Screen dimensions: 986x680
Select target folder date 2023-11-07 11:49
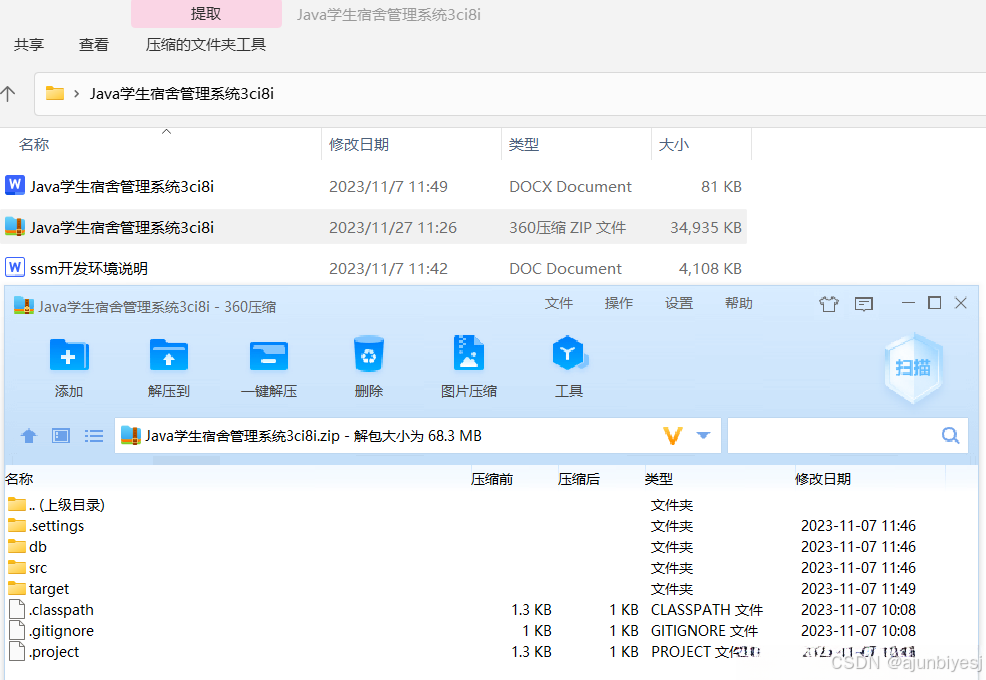pos(858,589)
